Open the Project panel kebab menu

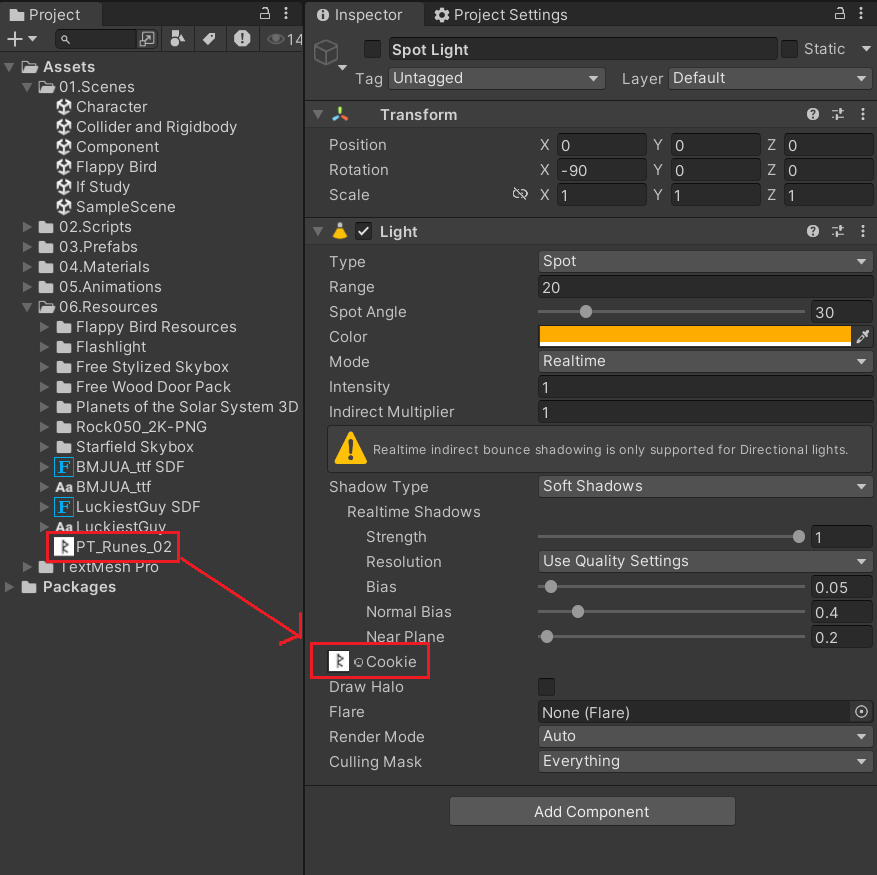[x=286, y=13]
